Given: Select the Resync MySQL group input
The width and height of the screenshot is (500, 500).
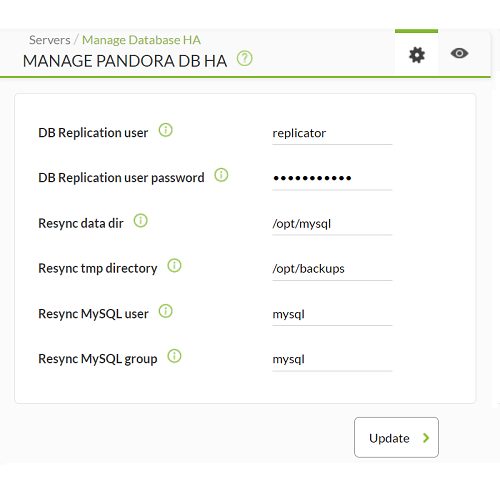Looking at the screenshot, I should point(332,360).
